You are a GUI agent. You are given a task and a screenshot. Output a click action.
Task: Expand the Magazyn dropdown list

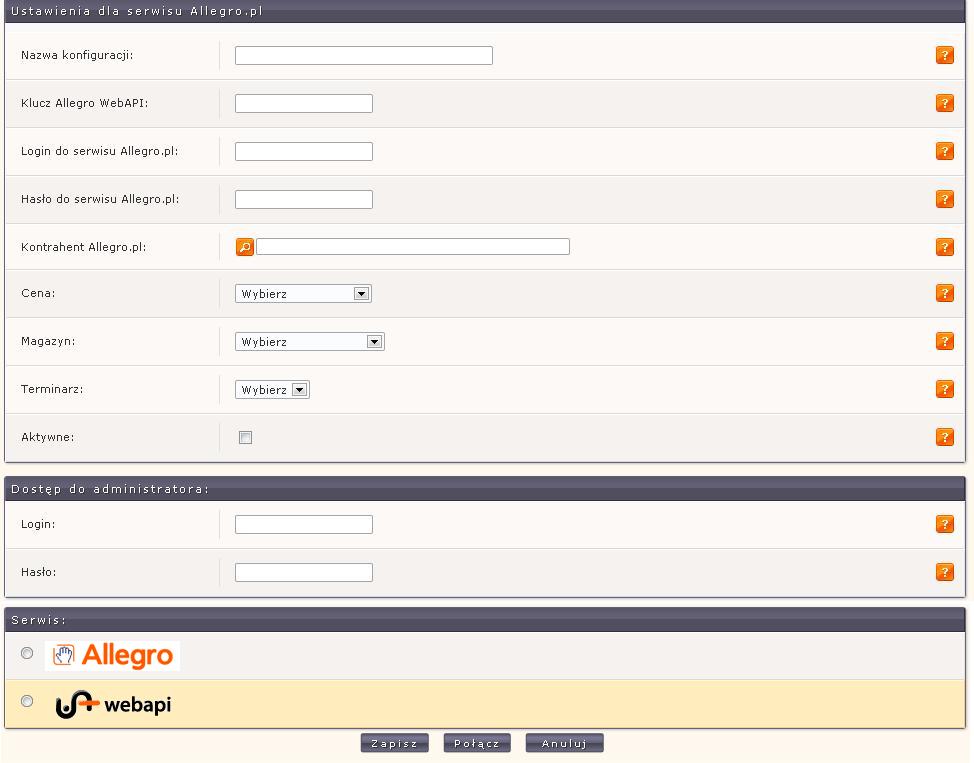point(309,342)
